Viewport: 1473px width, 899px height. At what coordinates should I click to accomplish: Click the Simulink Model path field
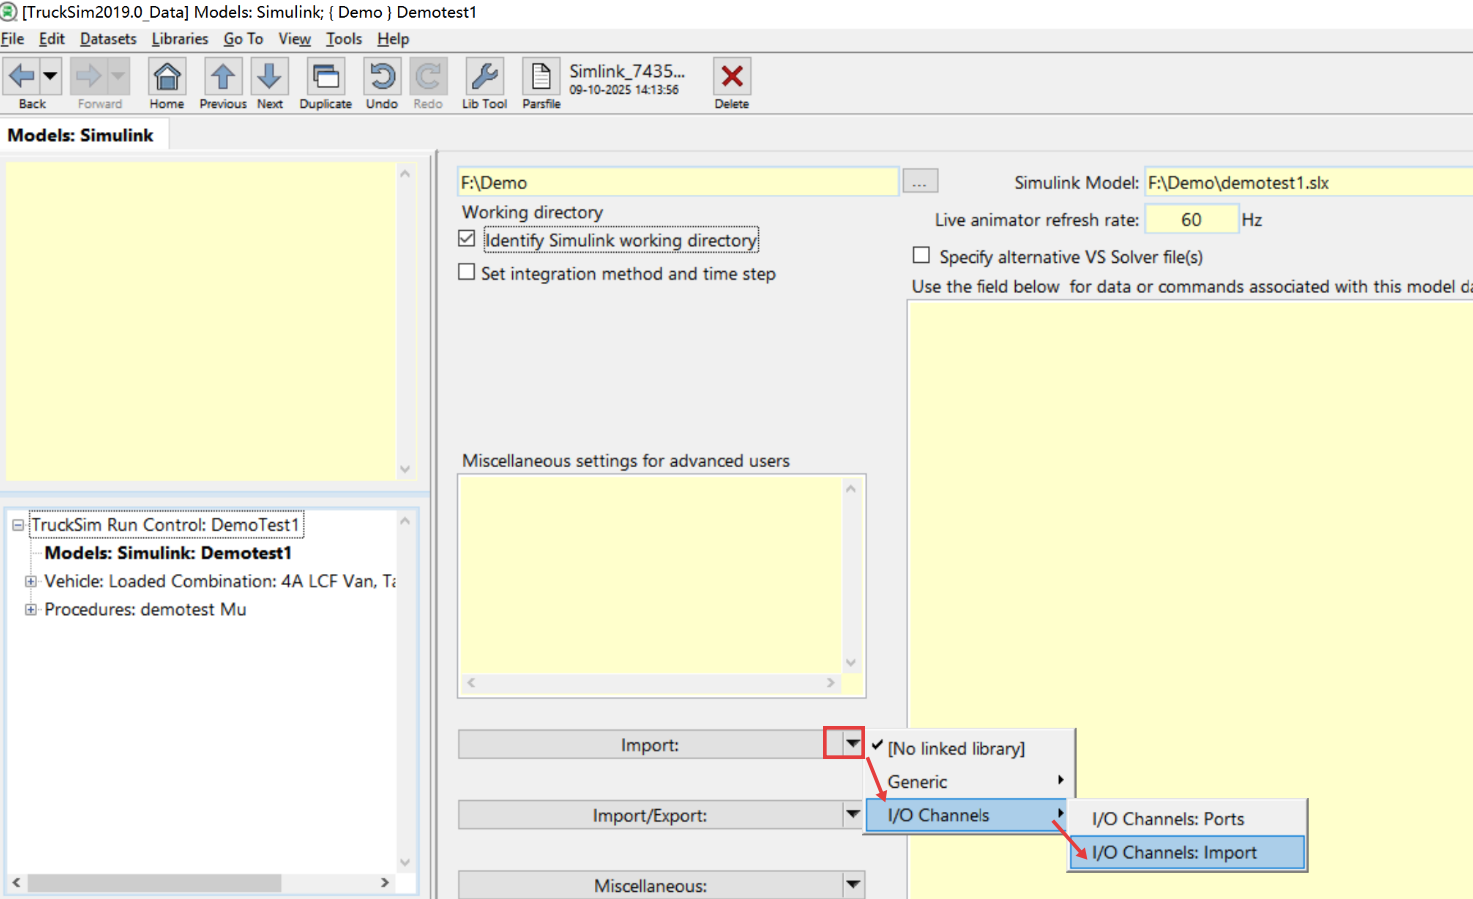tap(1308, 182)
